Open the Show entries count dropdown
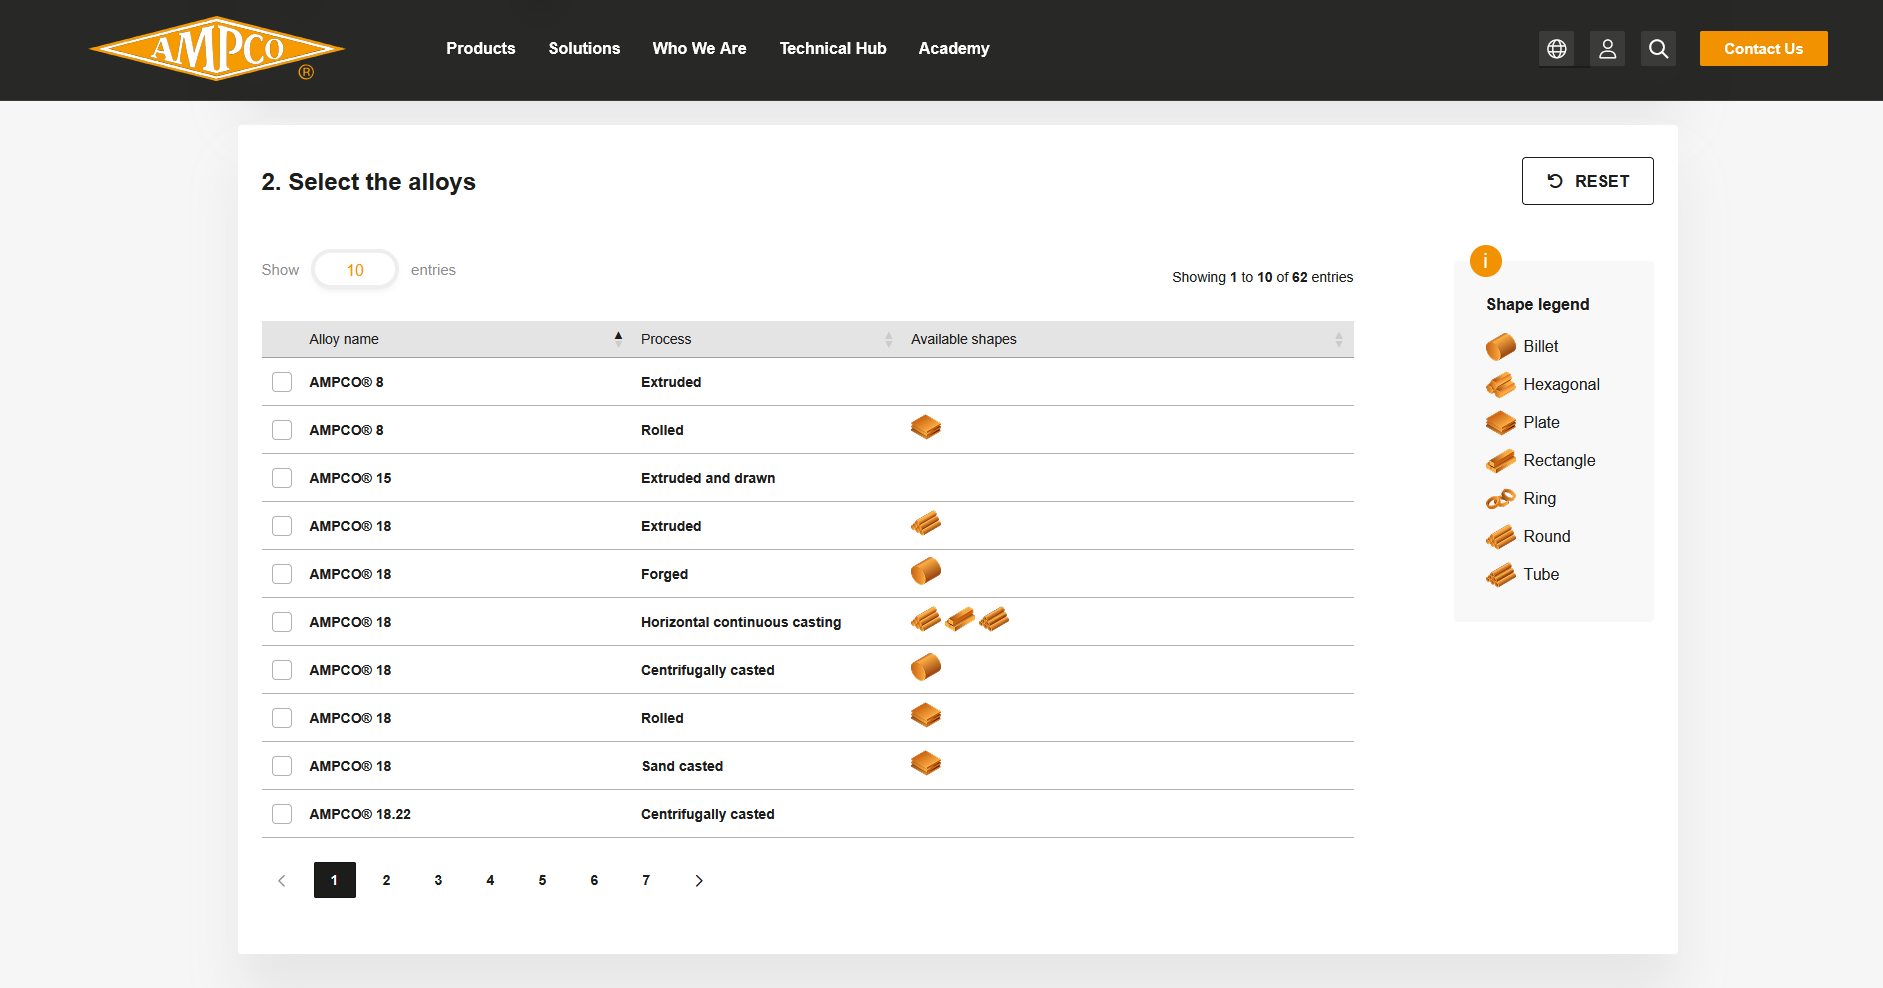 tap(355, 270)
